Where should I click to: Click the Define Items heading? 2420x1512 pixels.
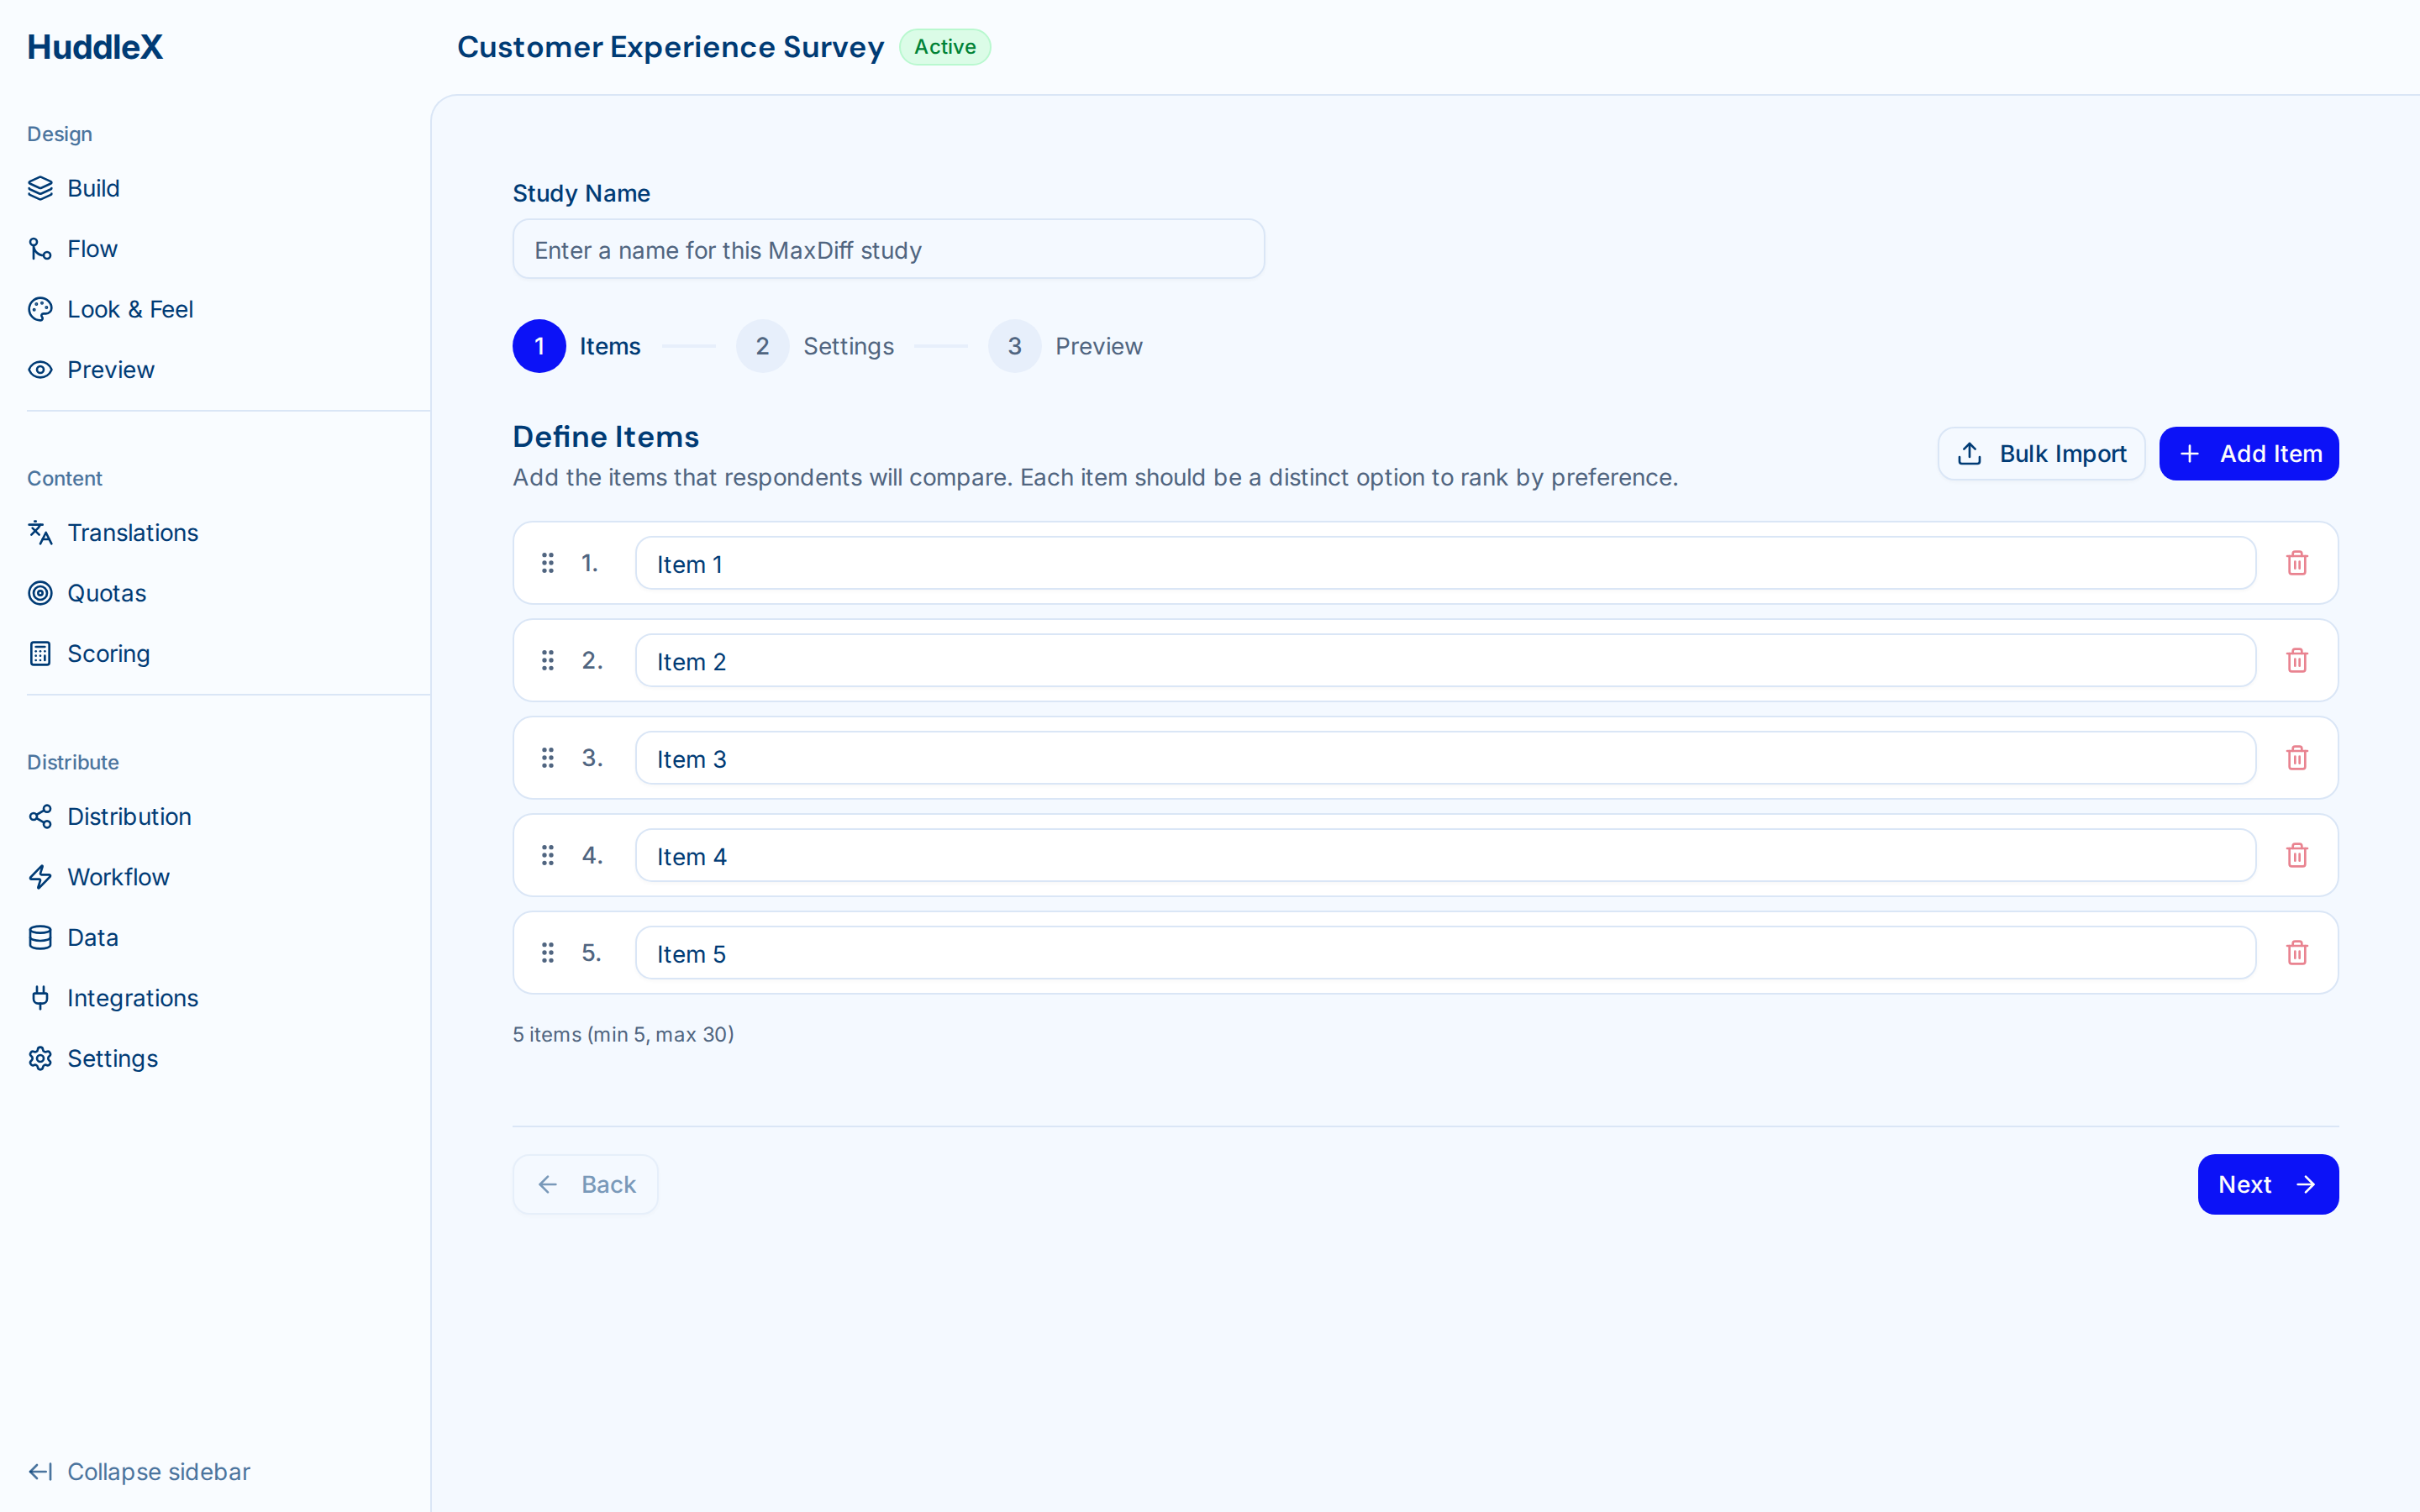click(605, 436)
